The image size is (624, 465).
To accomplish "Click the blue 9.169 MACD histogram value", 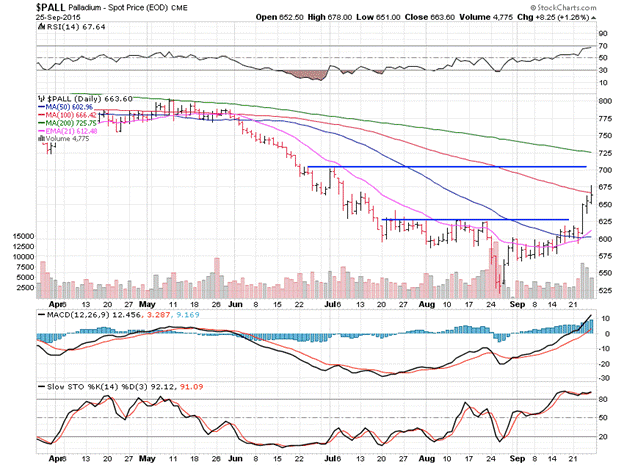I will tap(187, 315).
